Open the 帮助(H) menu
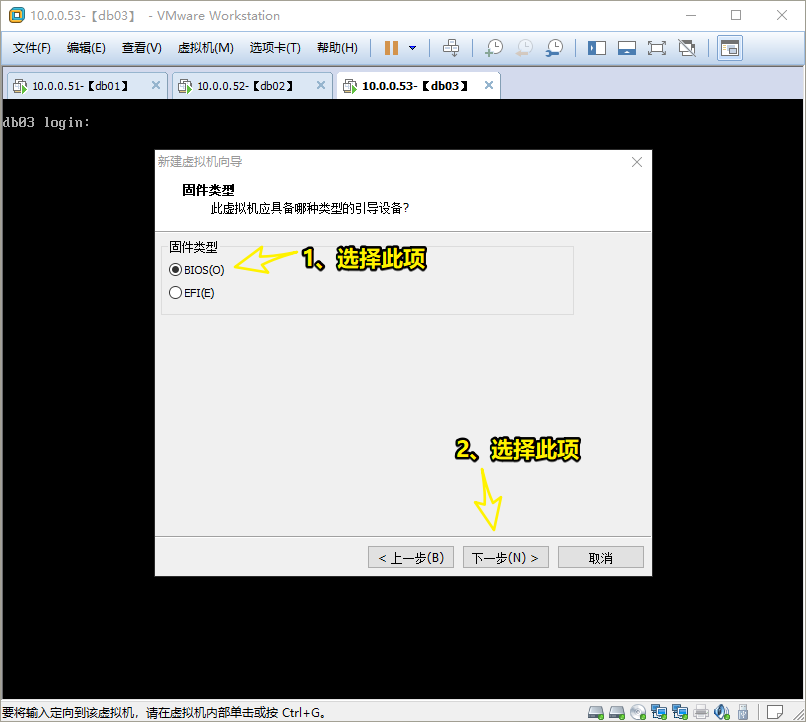Screen dimensions: 806x722 coord(338,48)
